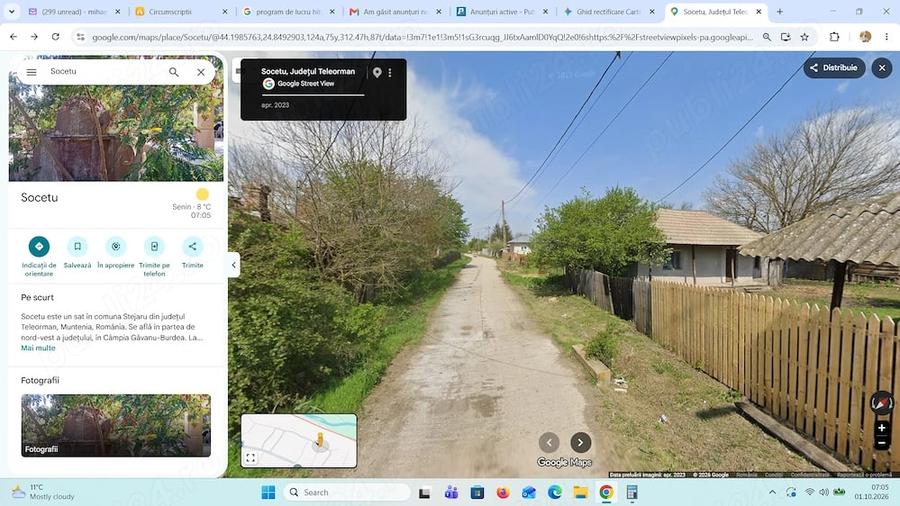This screenshot has width=900, height=506.
Task: Click the search magnifier in Maps search box
Action: point(173,72)
